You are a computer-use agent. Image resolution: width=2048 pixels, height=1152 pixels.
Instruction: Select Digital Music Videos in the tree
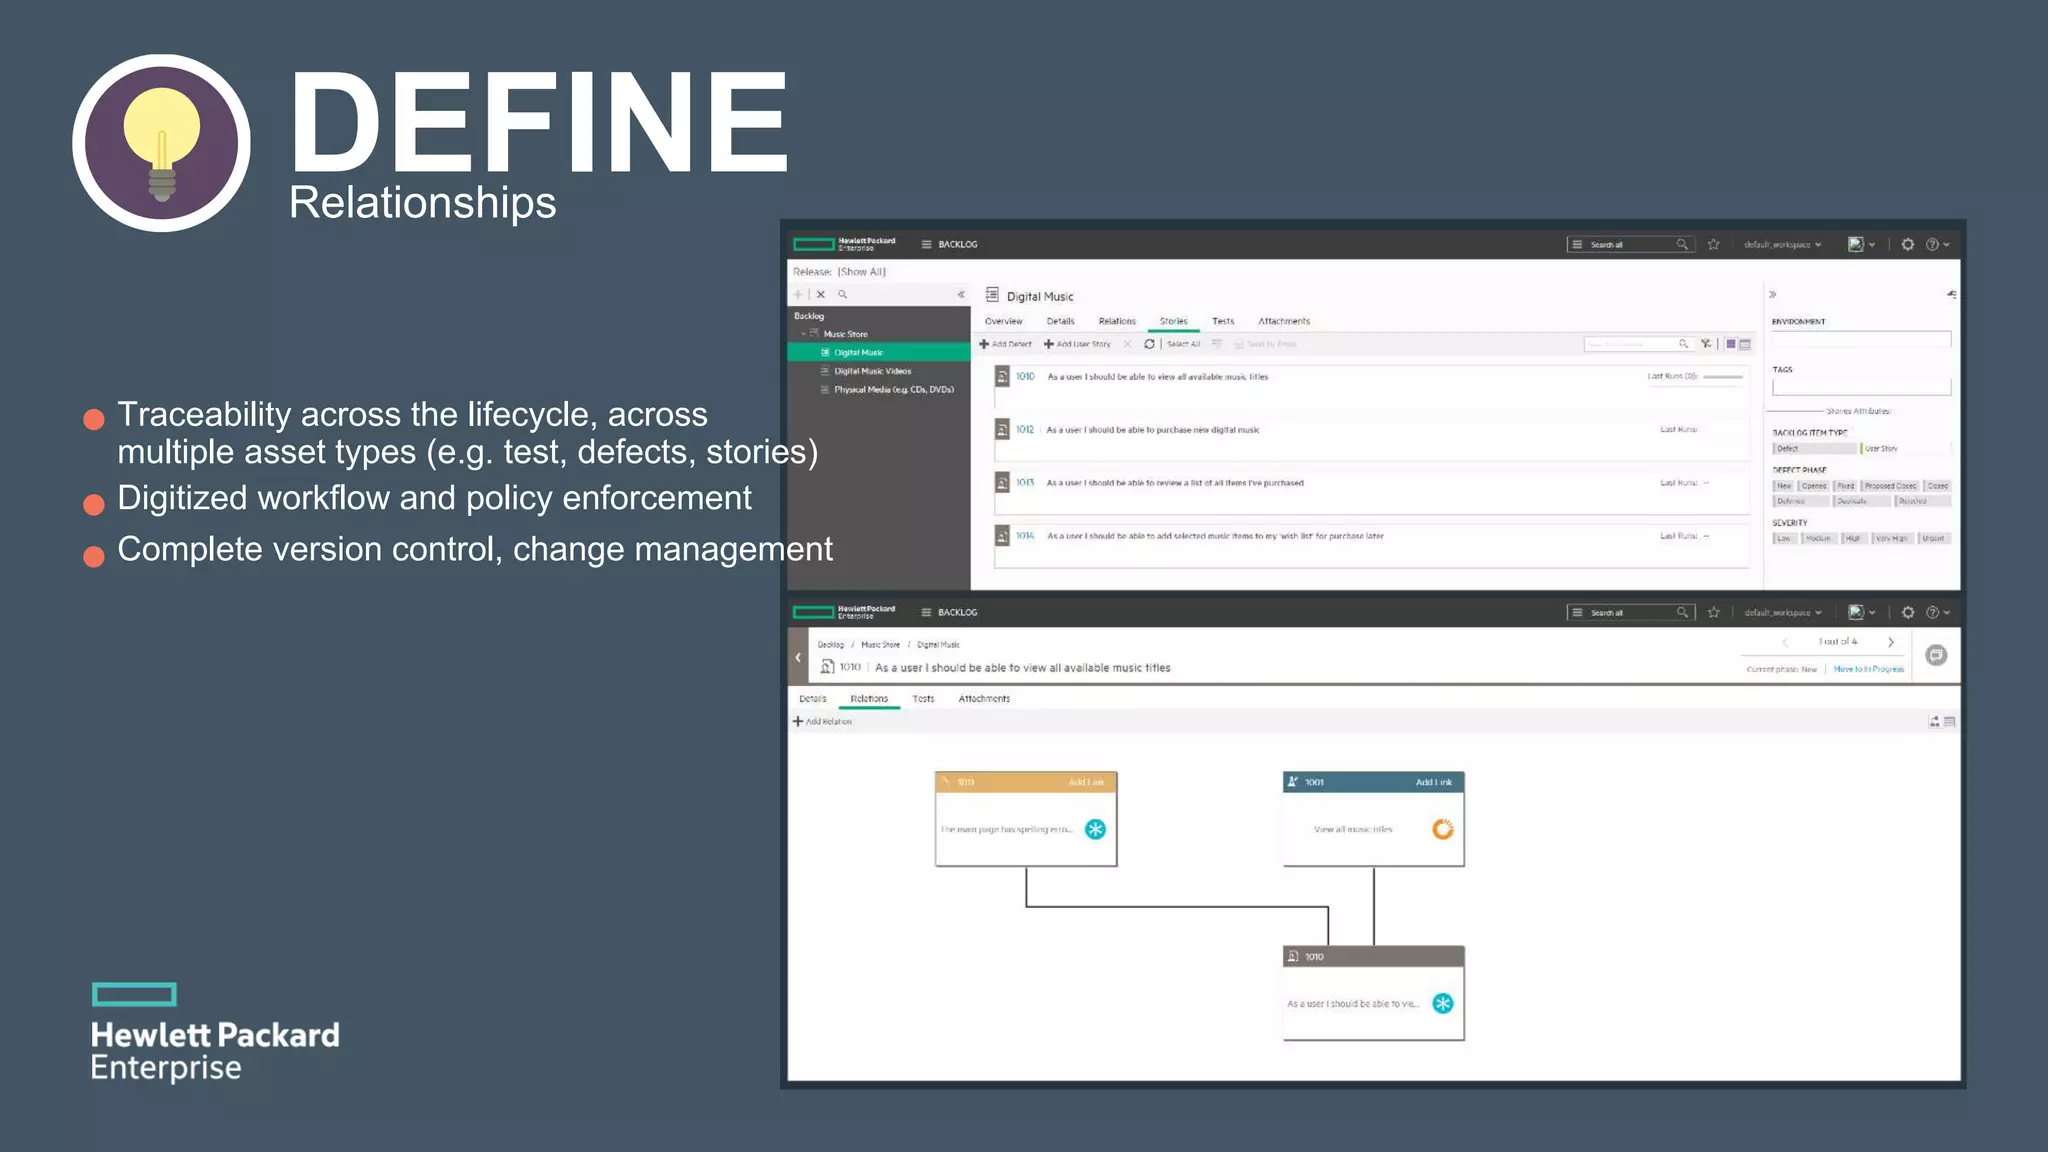click(872, 371)
